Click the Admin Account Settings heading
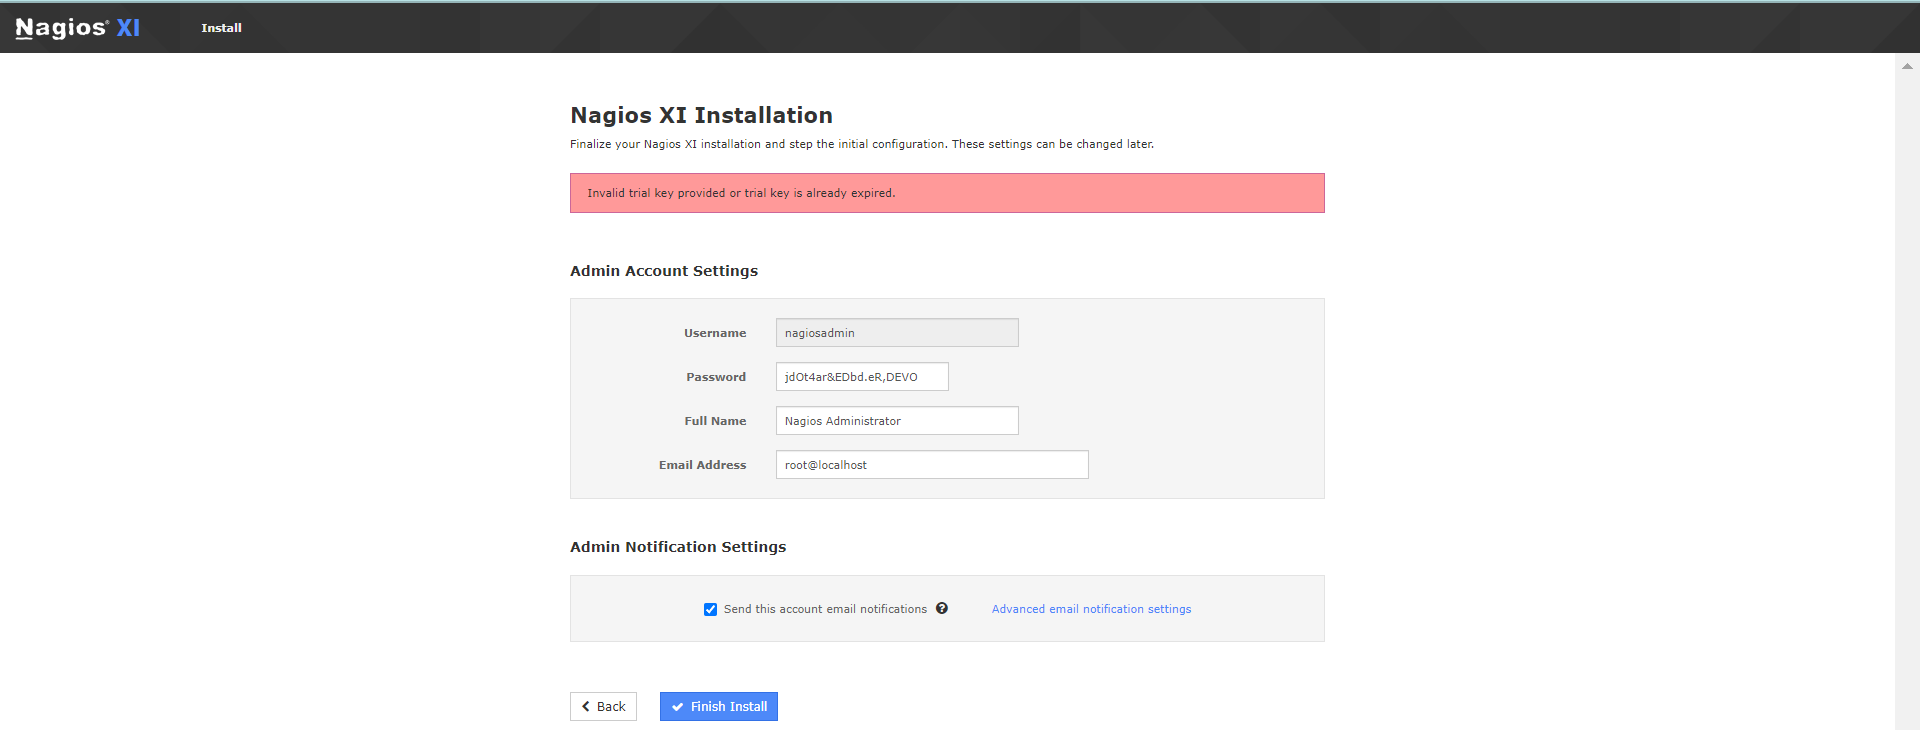Image resolution: width=1920 pixels, height=730 pixels. point(664,271)
